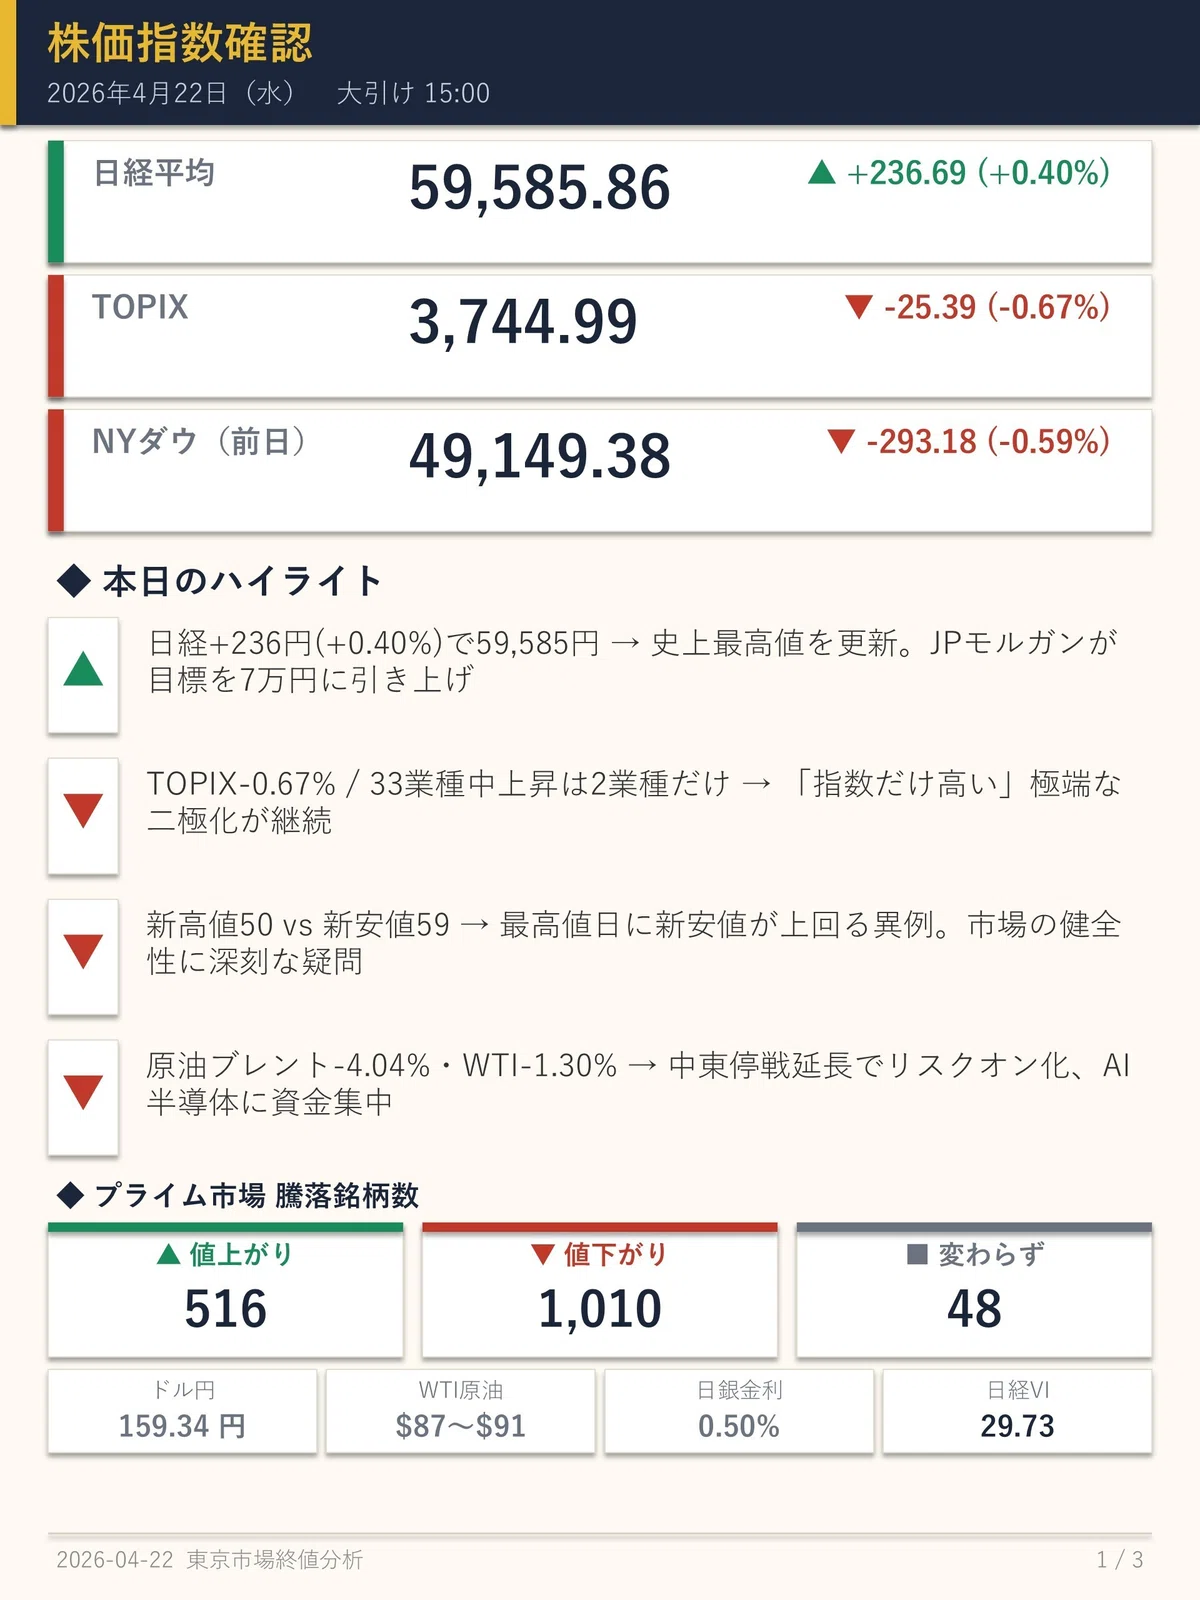
Task: Click the red down-arrow icon beside the 原油ブレント highlight
Action: click(83, 1092)
